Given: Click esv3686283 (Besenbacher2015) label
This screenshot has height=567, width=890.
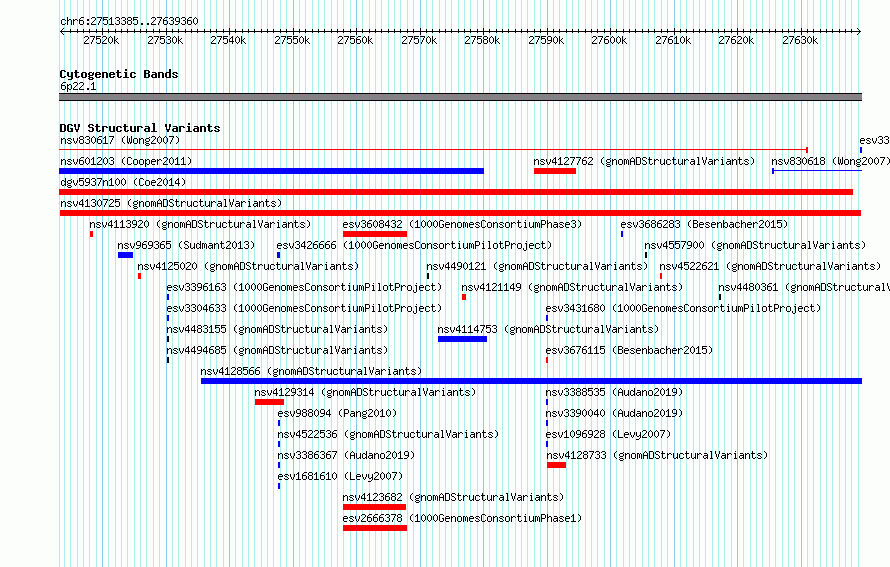Looking at the screenshot, I should point(704,224).
